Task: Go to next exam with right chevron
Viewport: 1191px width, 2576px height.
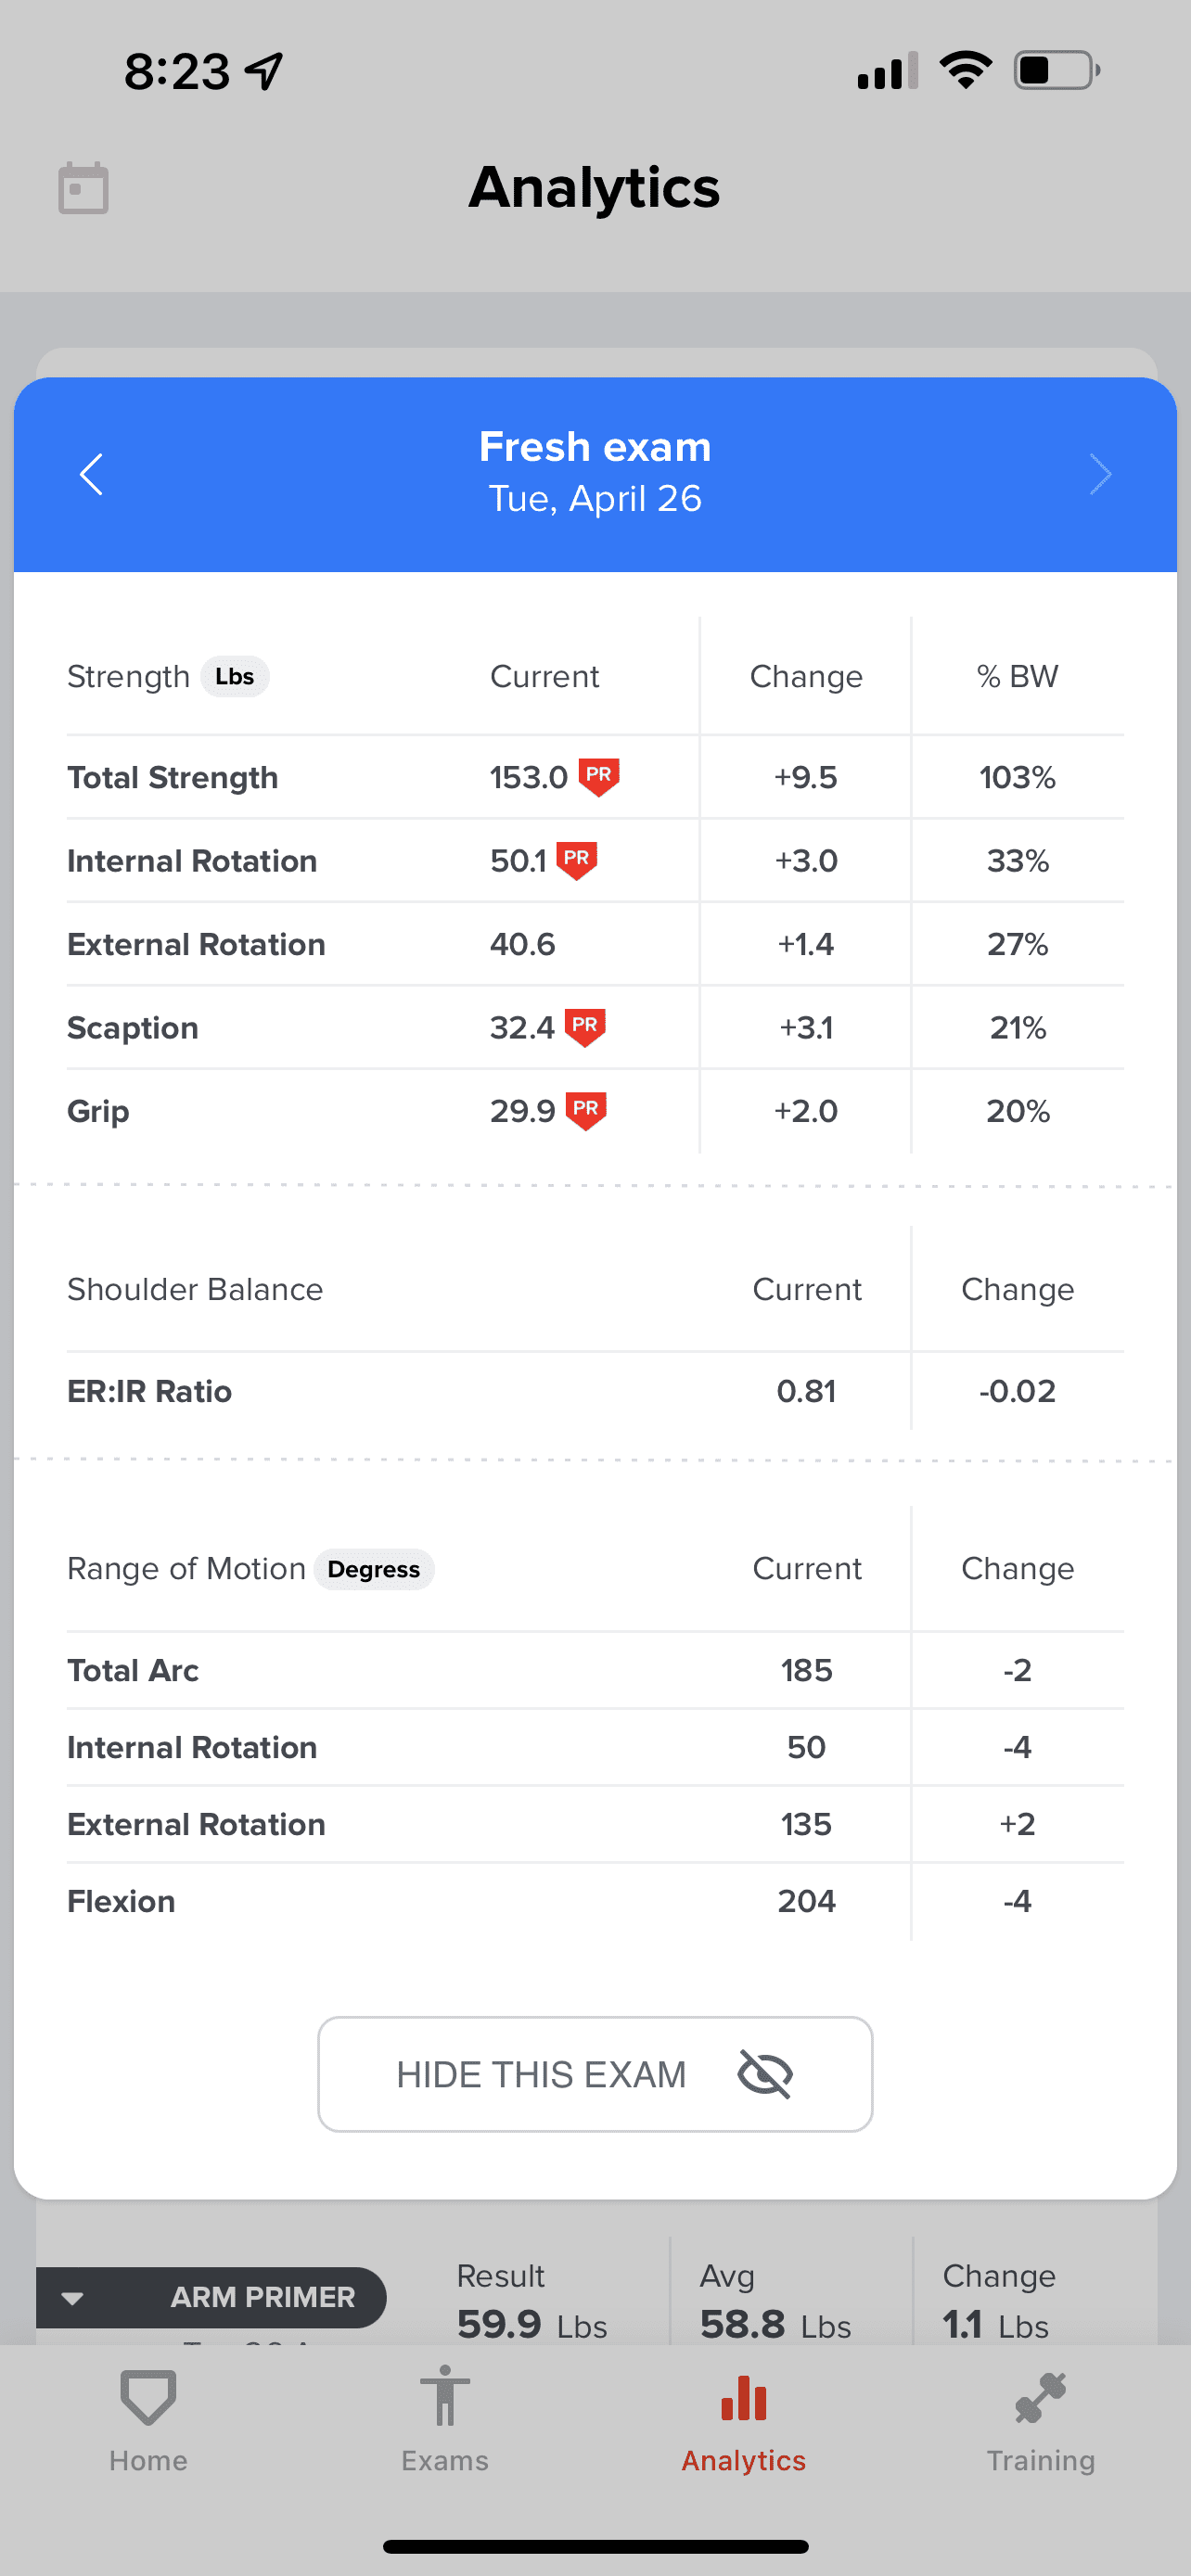Action: pos(1100,474)
